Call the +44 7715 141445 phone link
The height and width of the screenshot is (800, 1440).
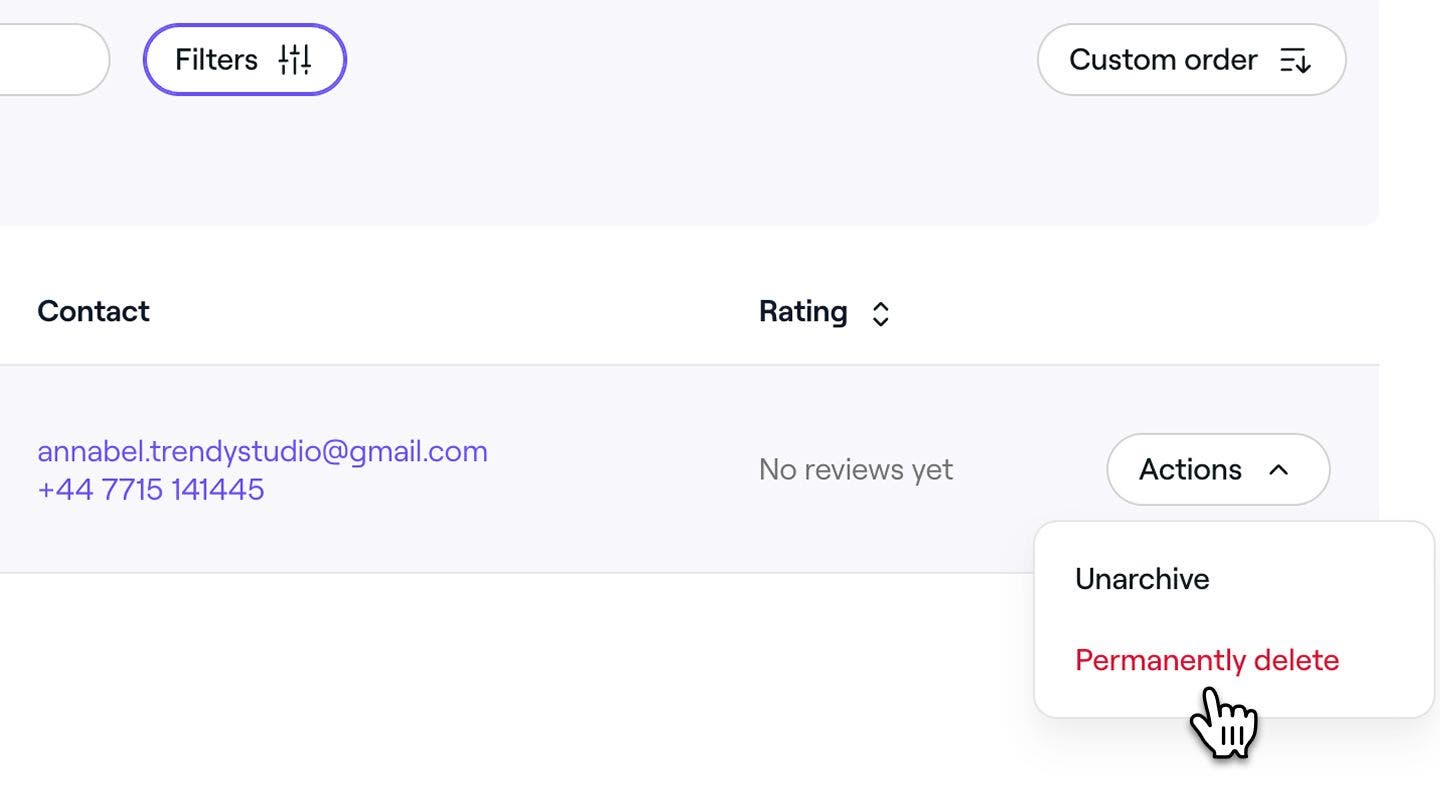tap(151, 489)
